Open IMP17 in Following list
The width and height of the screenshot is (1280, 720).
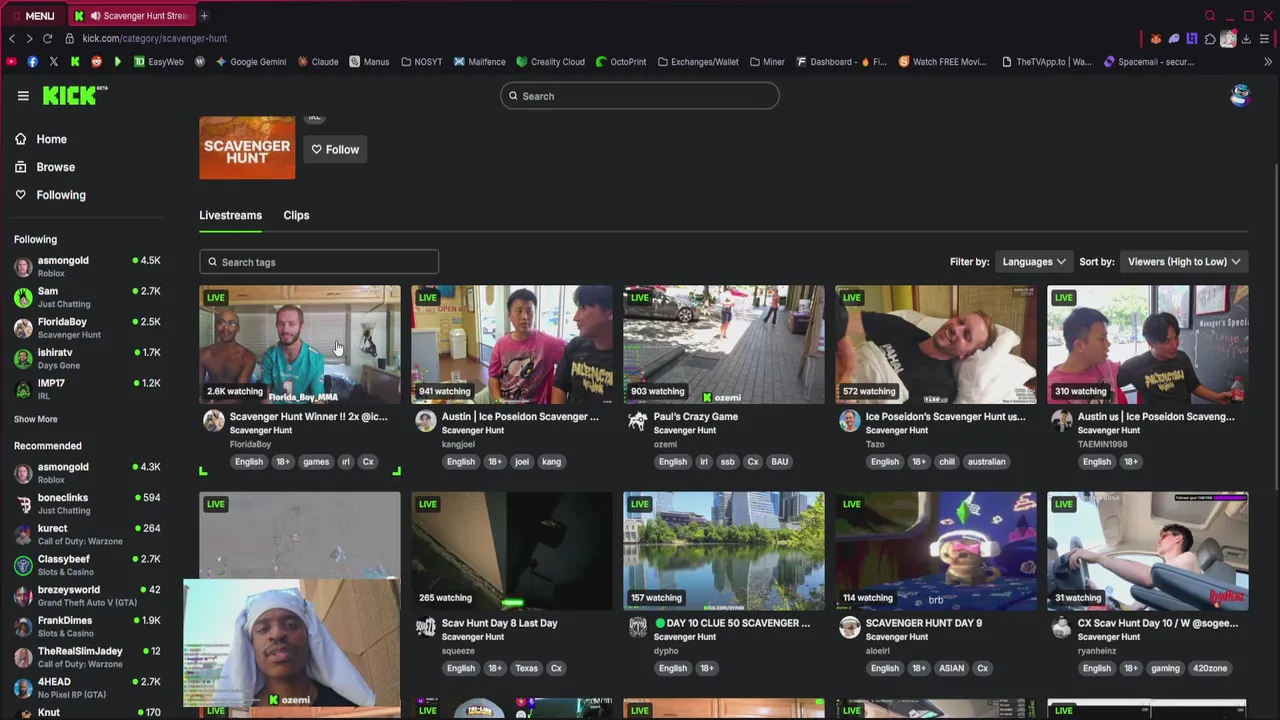click(x=87, y=389)
